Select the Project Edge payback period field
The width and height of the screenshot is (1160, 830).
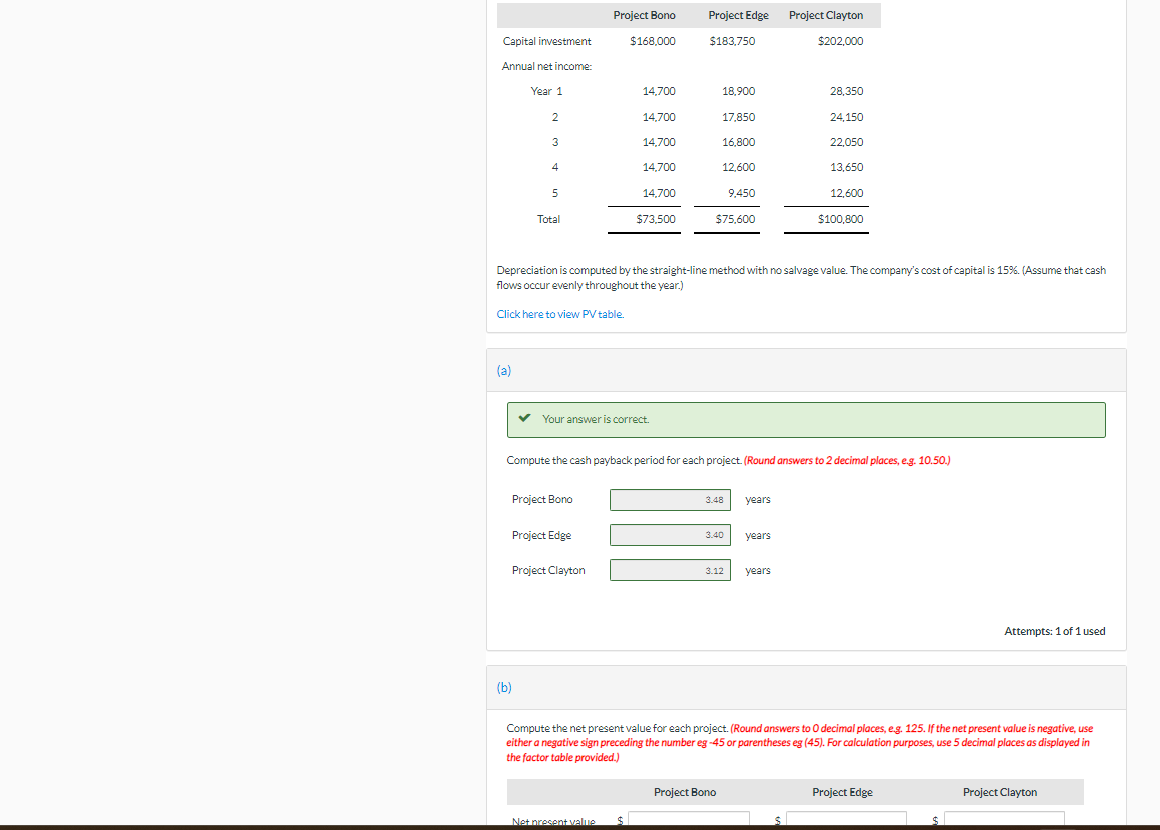click(670, 534)
